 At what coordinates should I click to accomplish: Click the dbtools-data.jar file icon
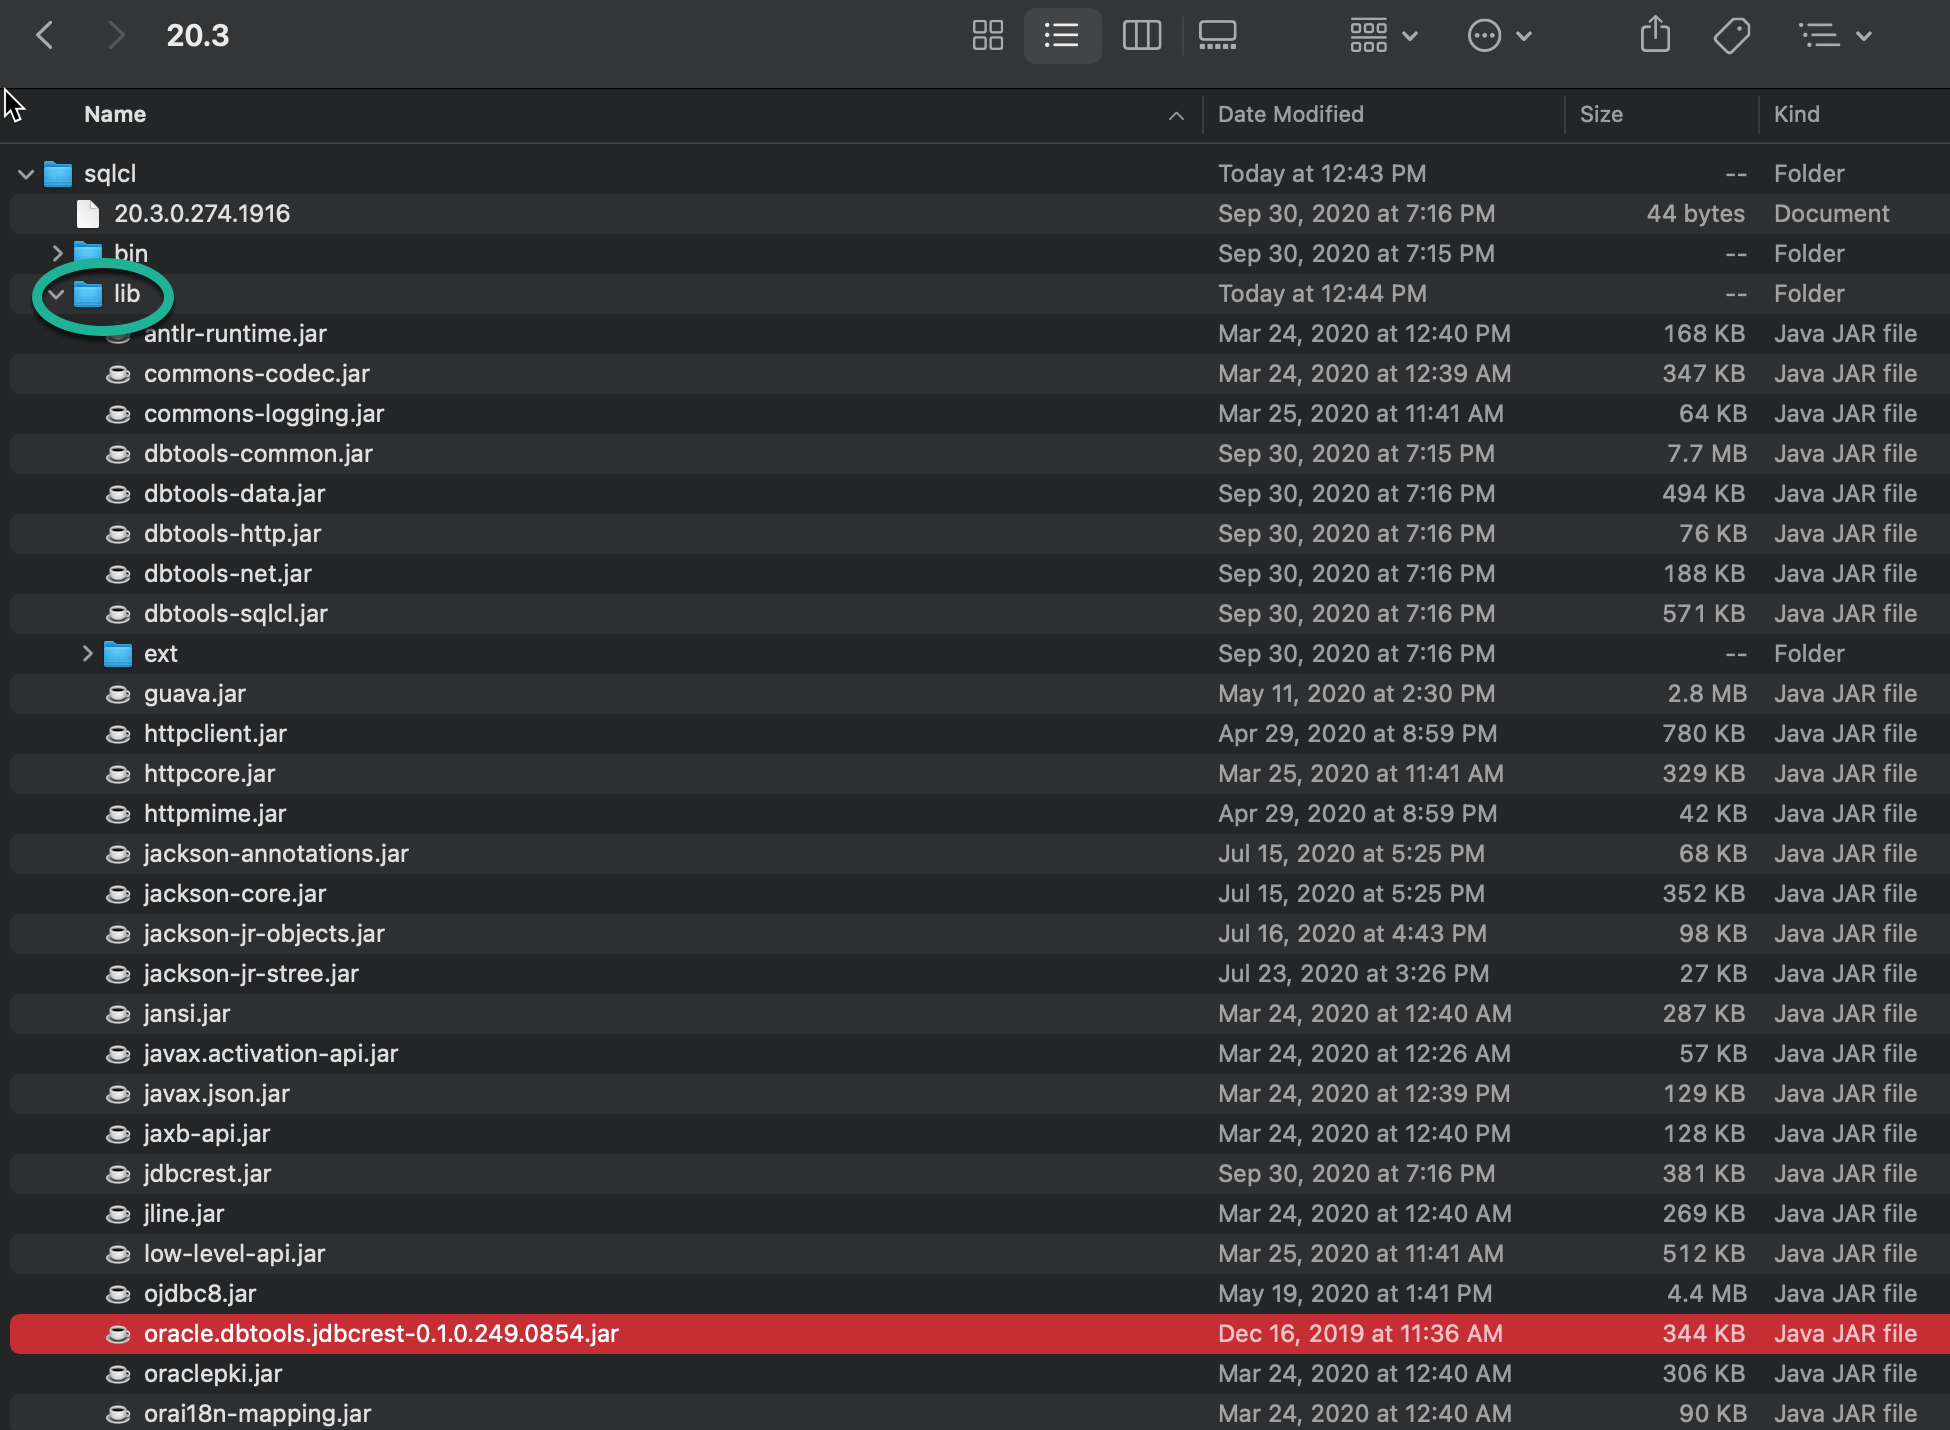point(118,494)
